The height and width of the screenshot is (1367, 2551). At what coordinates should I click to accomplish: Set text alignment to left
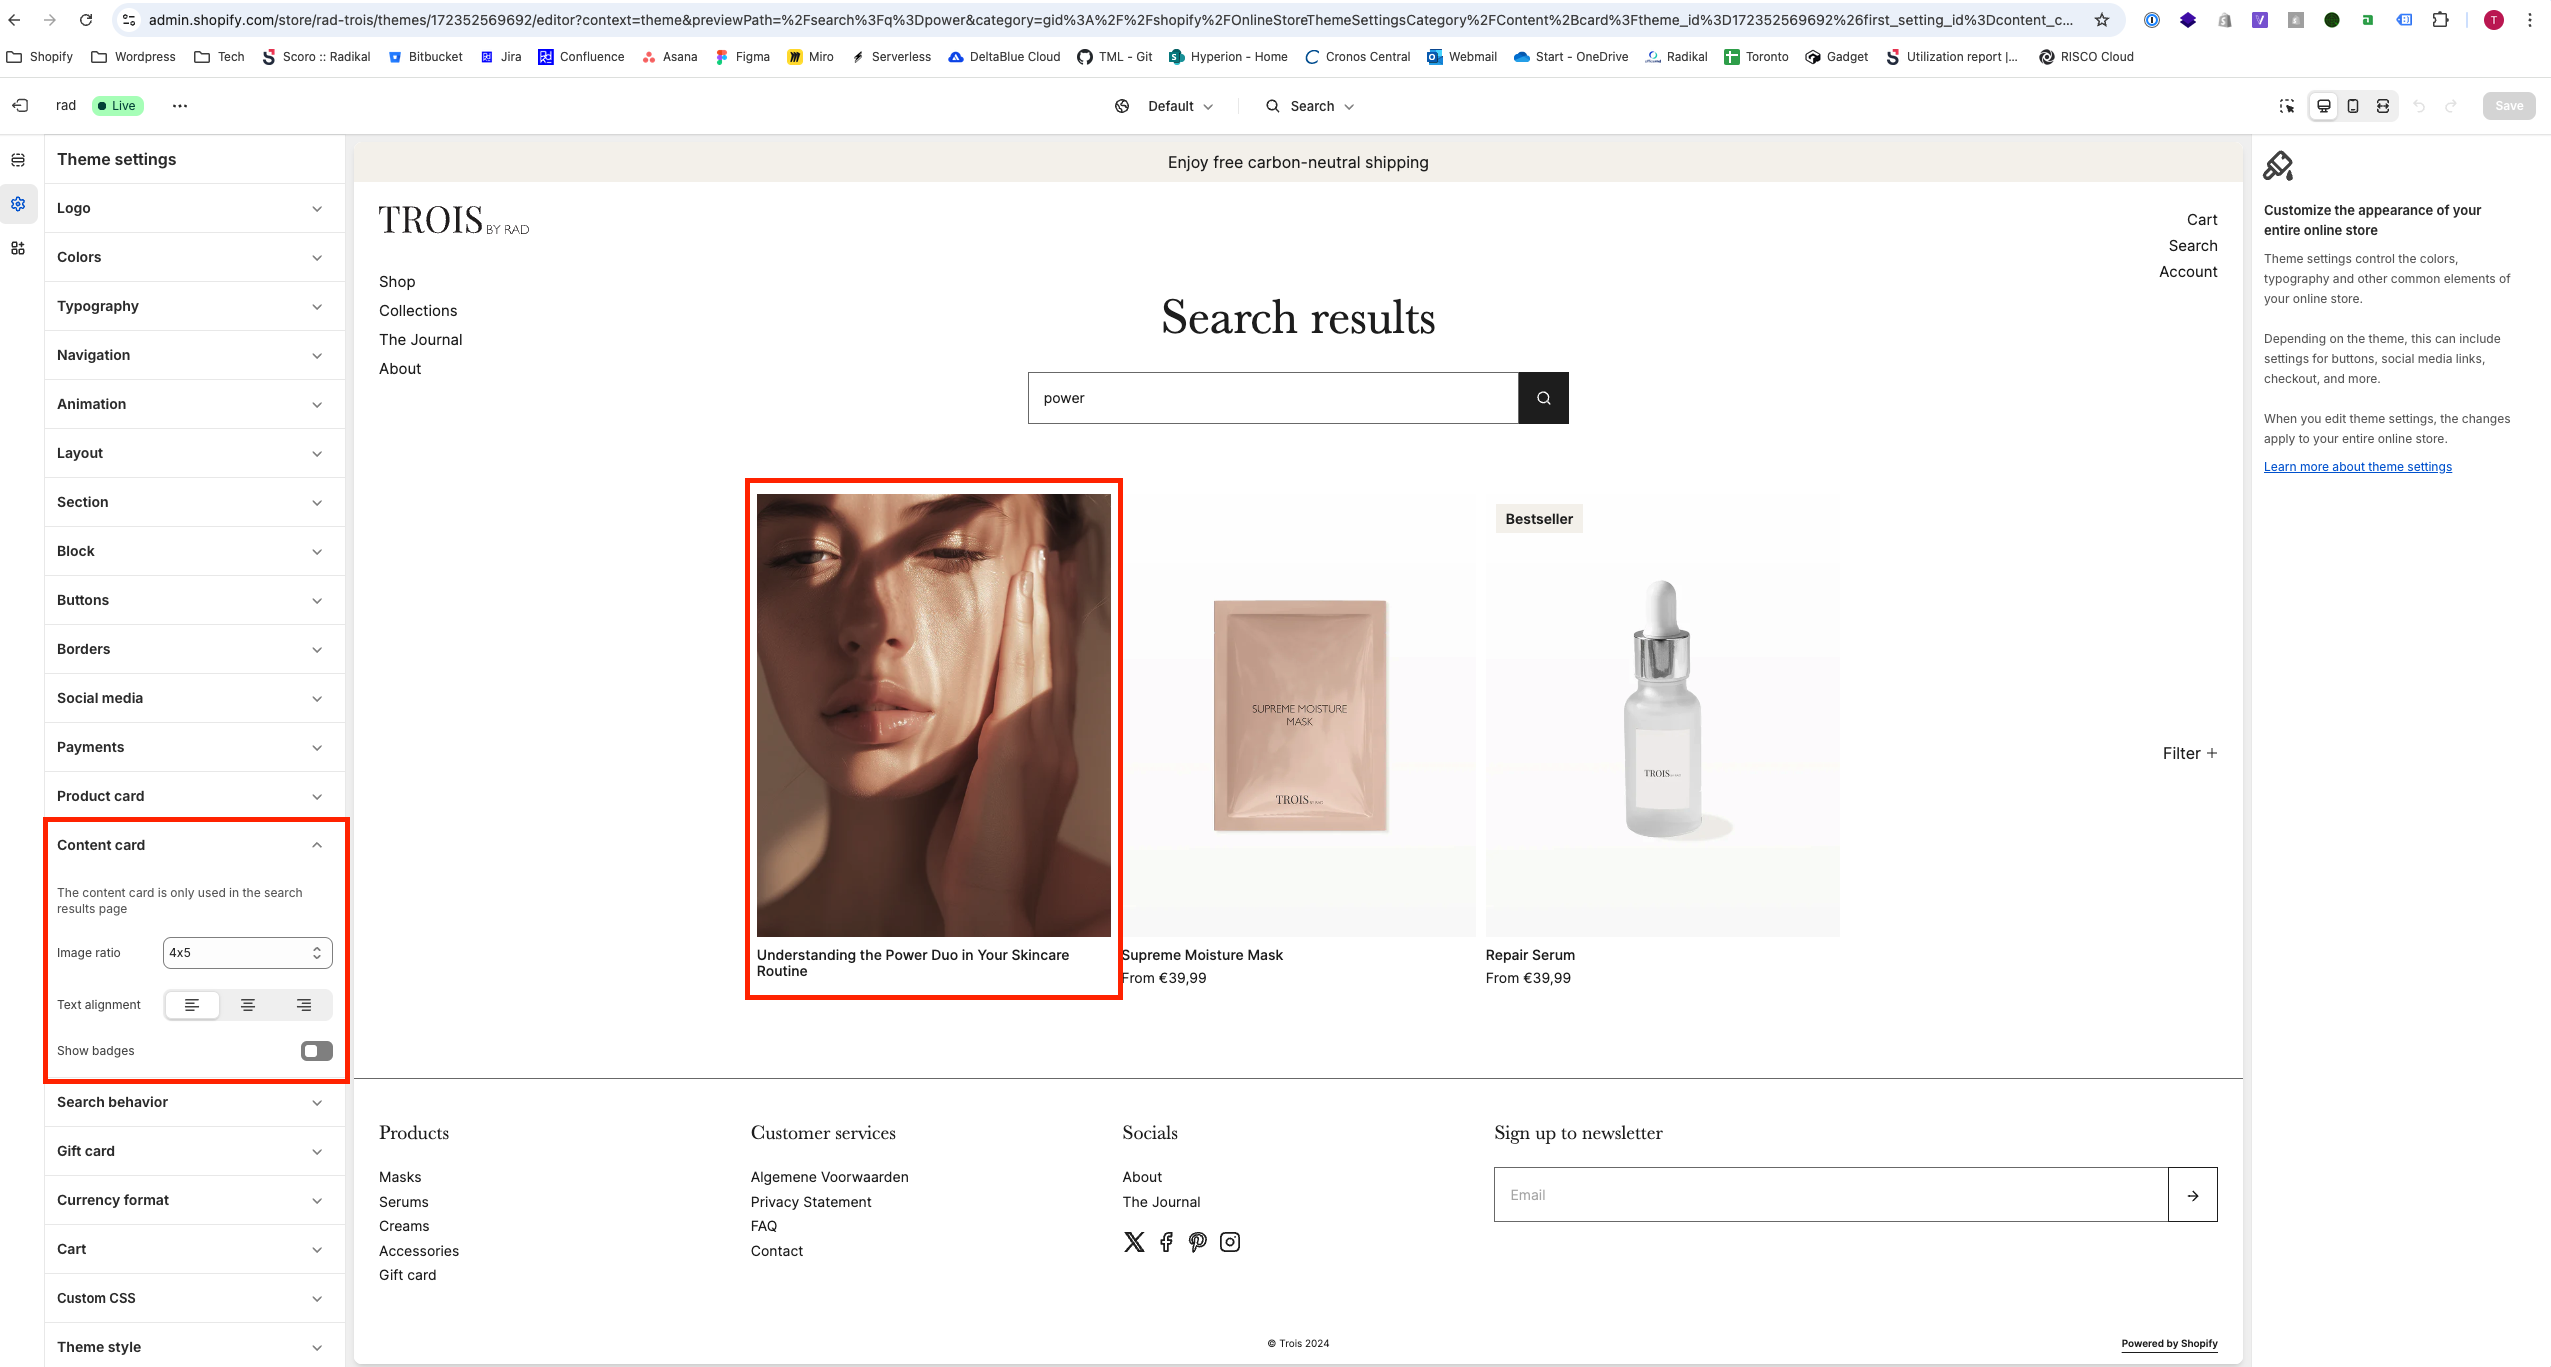pos(192,1005)
